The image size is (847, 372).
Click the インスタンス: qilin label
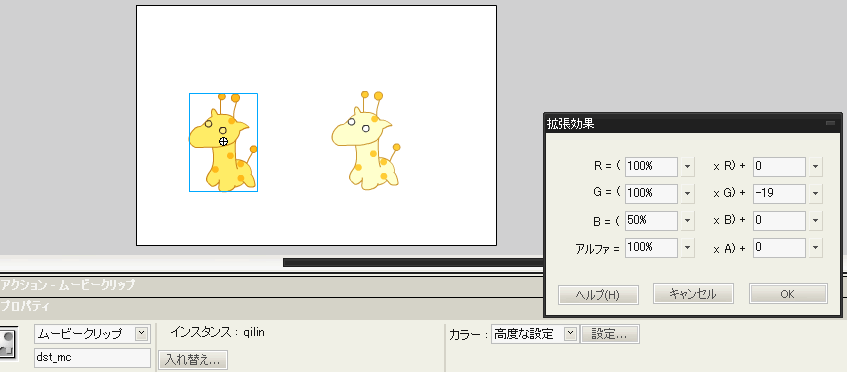point(217,332)
